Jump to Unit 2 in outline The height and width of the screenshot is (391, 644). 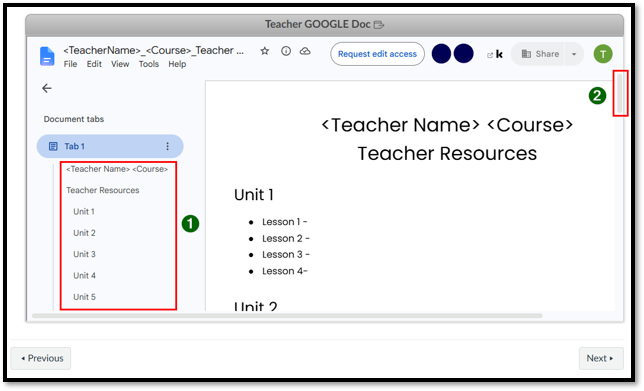point(84,233)
